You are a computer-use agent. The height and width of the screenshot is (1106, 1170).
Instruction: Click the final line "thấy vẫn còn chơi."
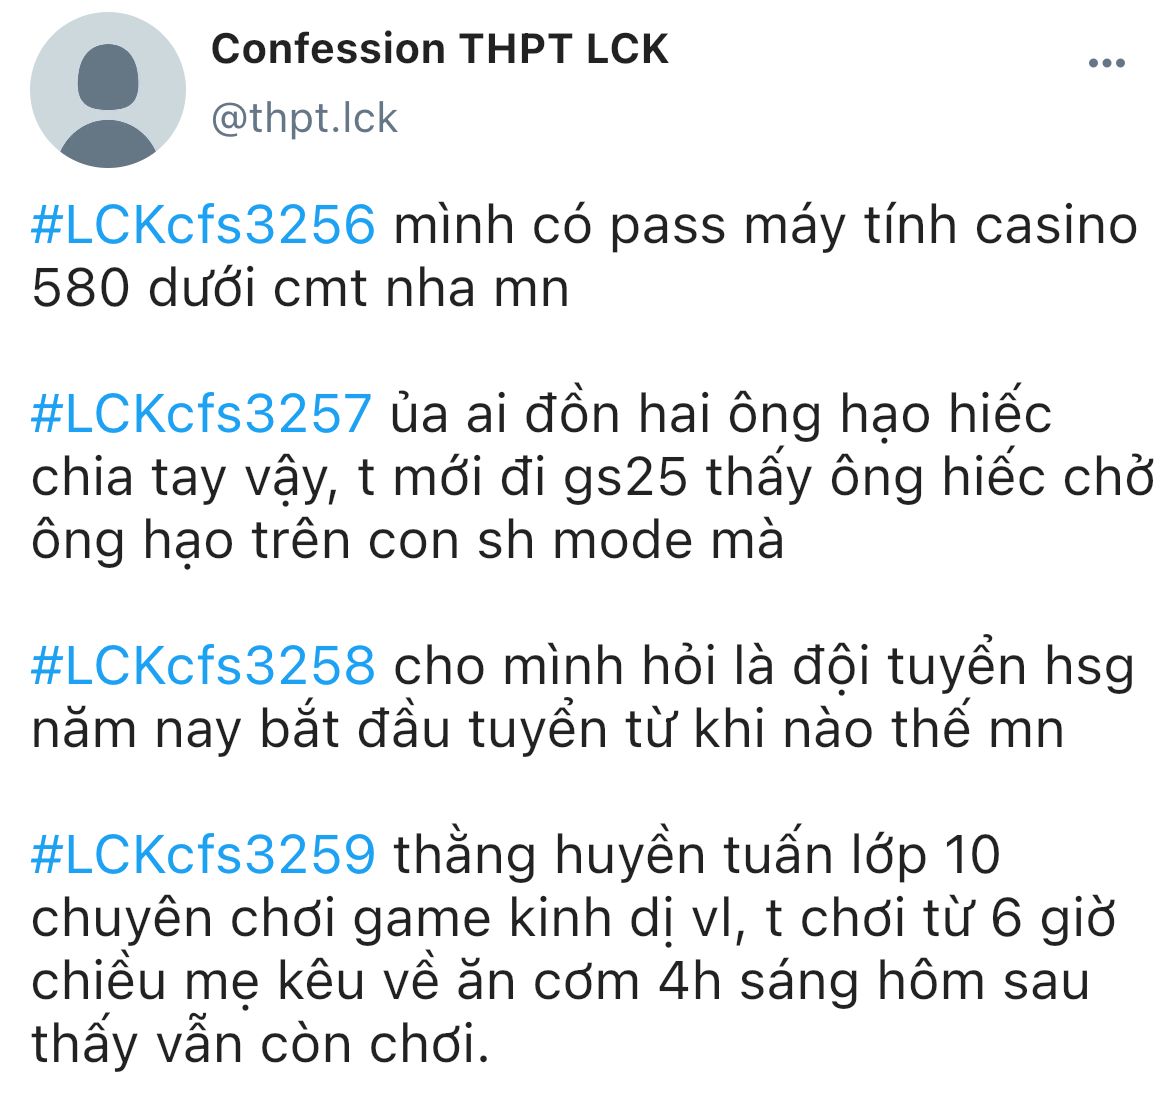tap(260, 1045)
